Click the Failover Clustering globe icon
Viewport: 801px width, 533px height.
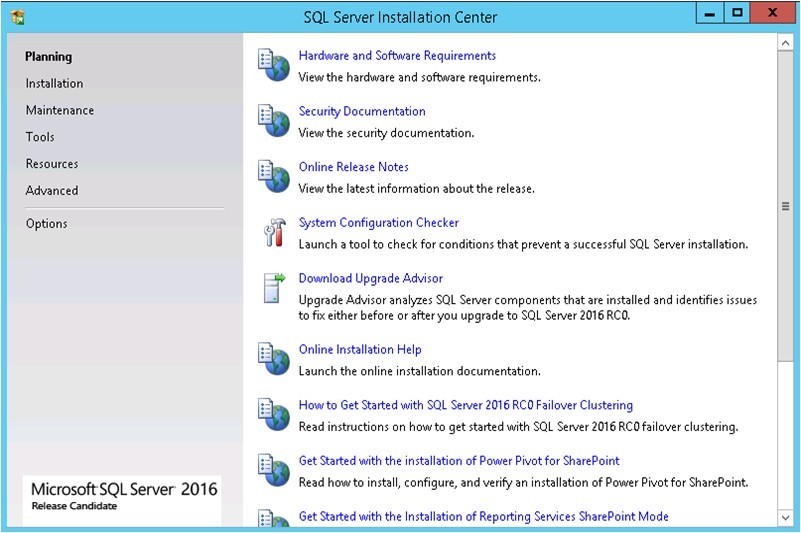(274, 414)
